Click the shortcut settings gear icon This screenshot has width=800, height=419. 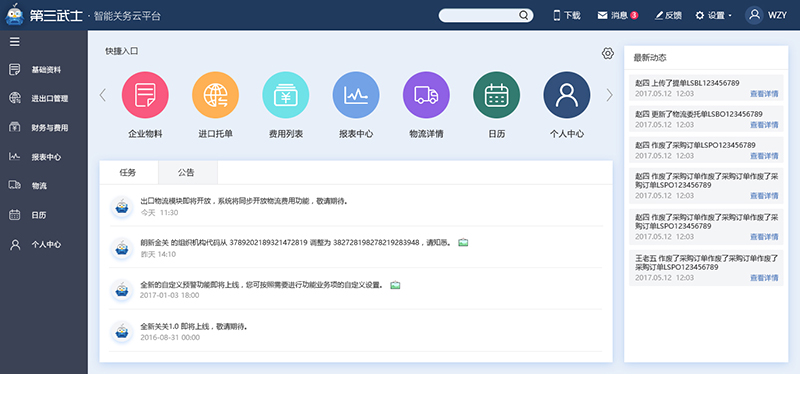[x=607, y=53]
